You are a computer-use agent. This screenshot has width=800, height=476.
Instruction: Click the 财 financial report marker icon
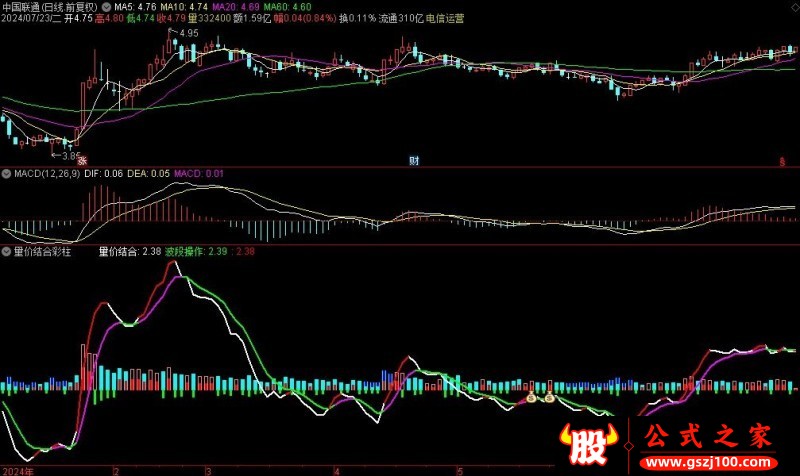coord(414,161)
